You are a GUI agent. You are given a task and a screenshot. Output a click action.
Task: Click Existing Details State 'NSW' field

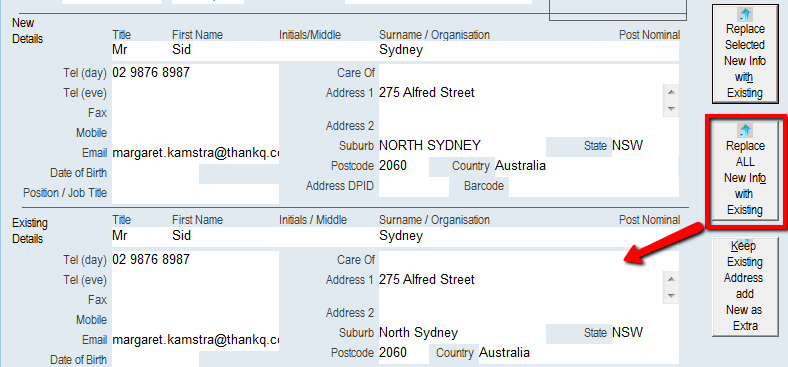[x=645, y=333]
